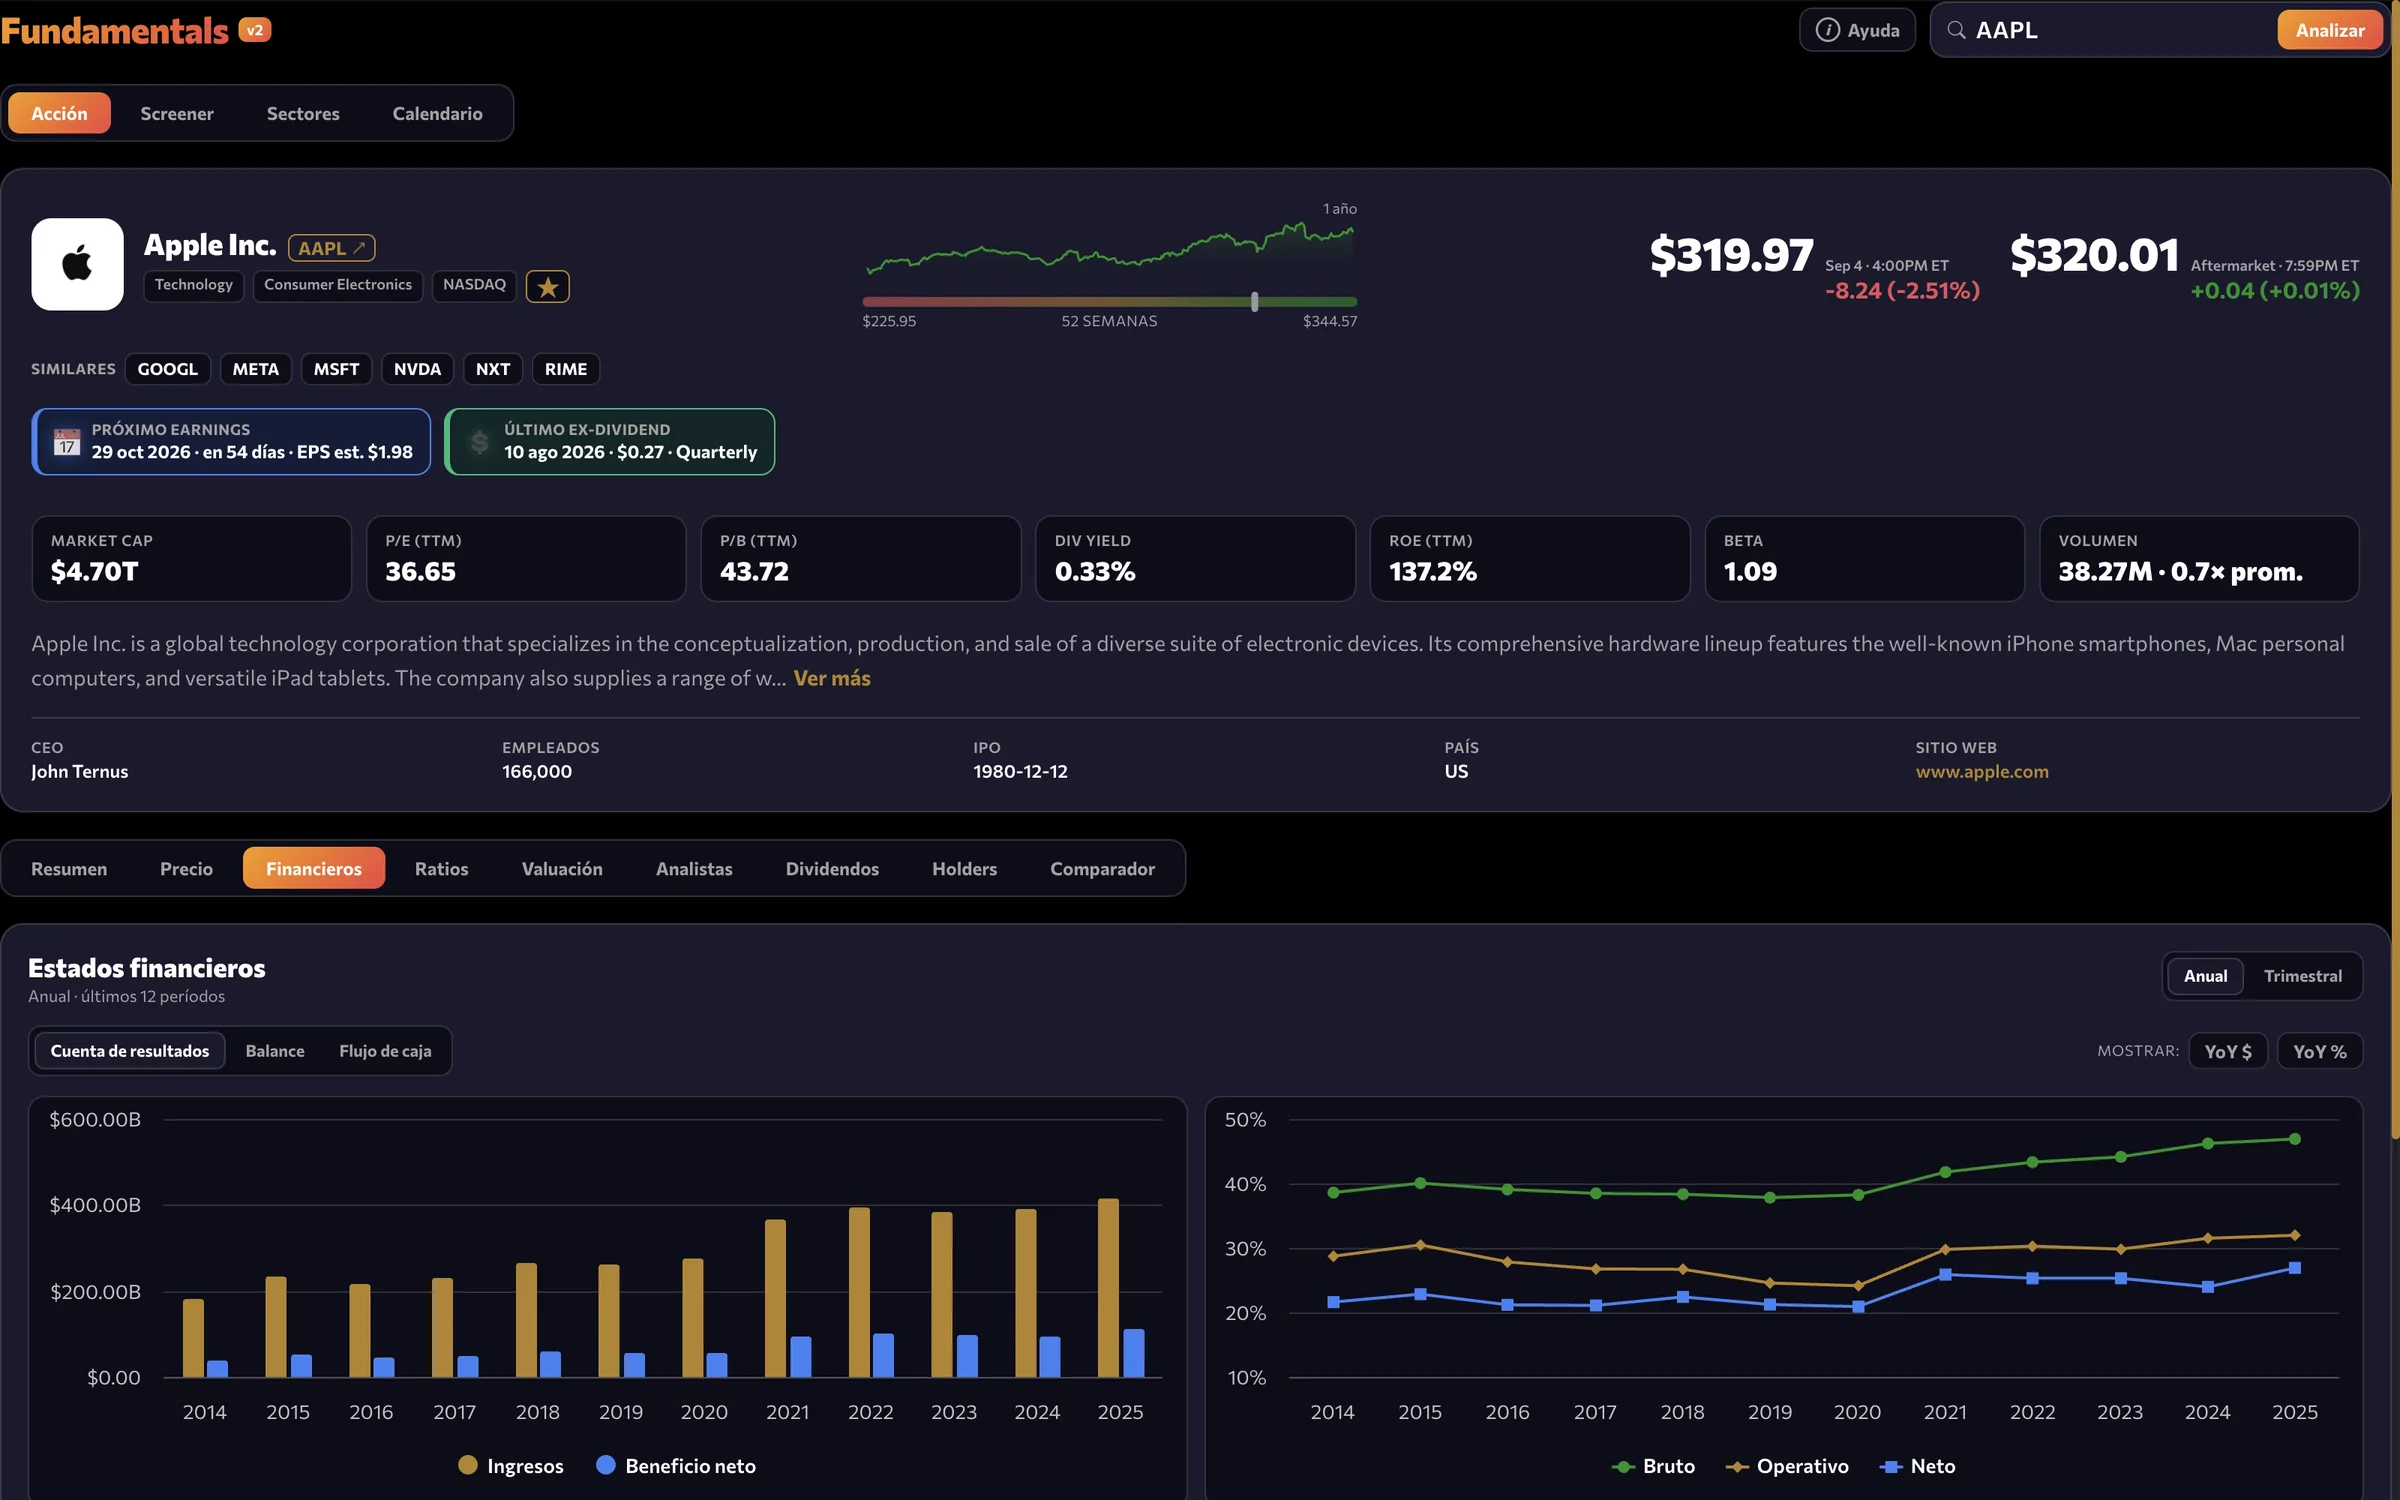This screenshot has width=2400, height=1500.
Task: Open similar ticker MSFT
Action: pos(336,369)
